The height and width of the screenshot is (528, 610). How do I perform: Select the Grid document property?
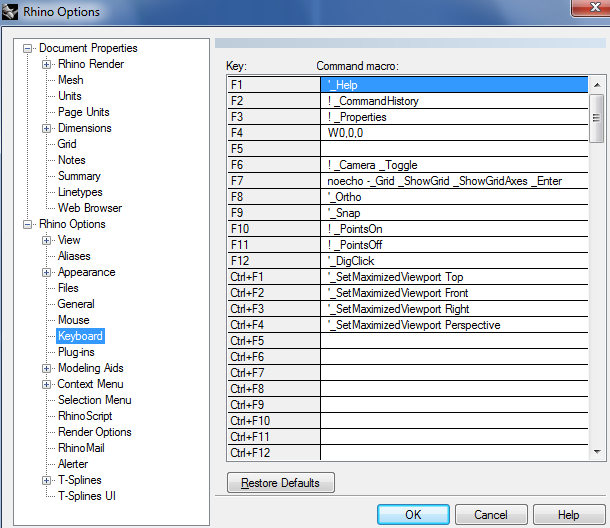(67, 144)
